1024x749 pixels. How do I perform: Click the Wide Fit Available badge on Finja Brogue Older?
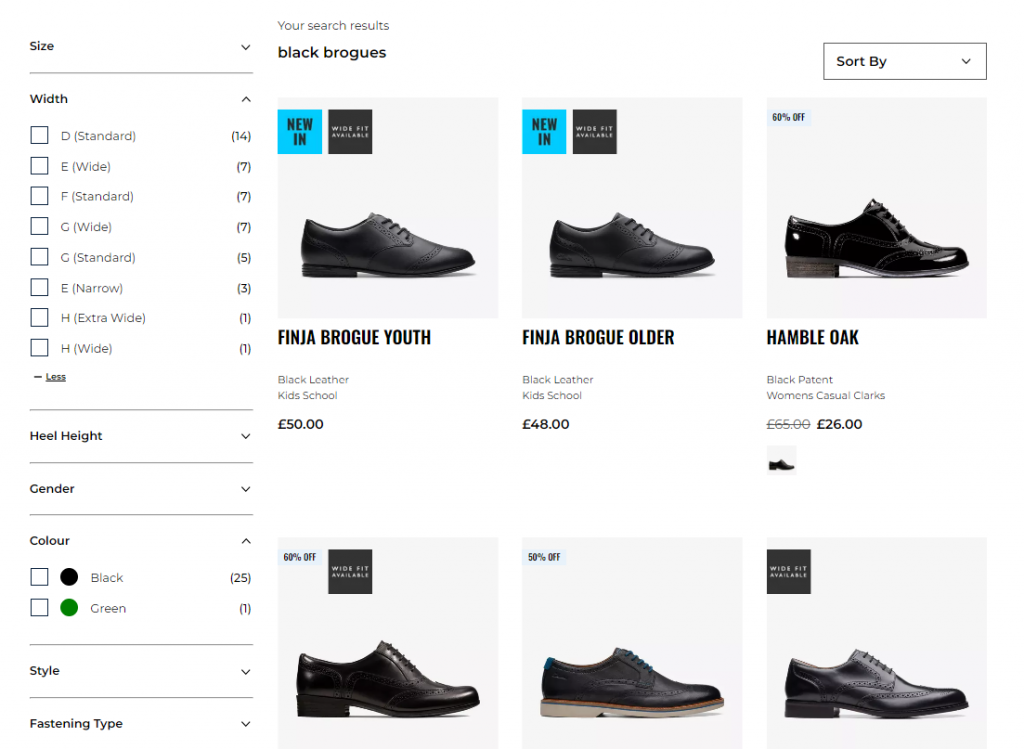(x=594, y=132)
